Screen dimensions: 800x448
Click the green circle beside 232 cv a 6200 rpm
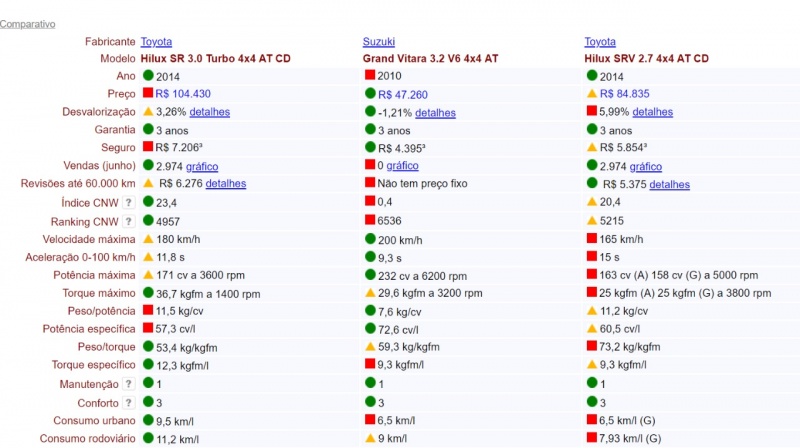click(370, 275)
